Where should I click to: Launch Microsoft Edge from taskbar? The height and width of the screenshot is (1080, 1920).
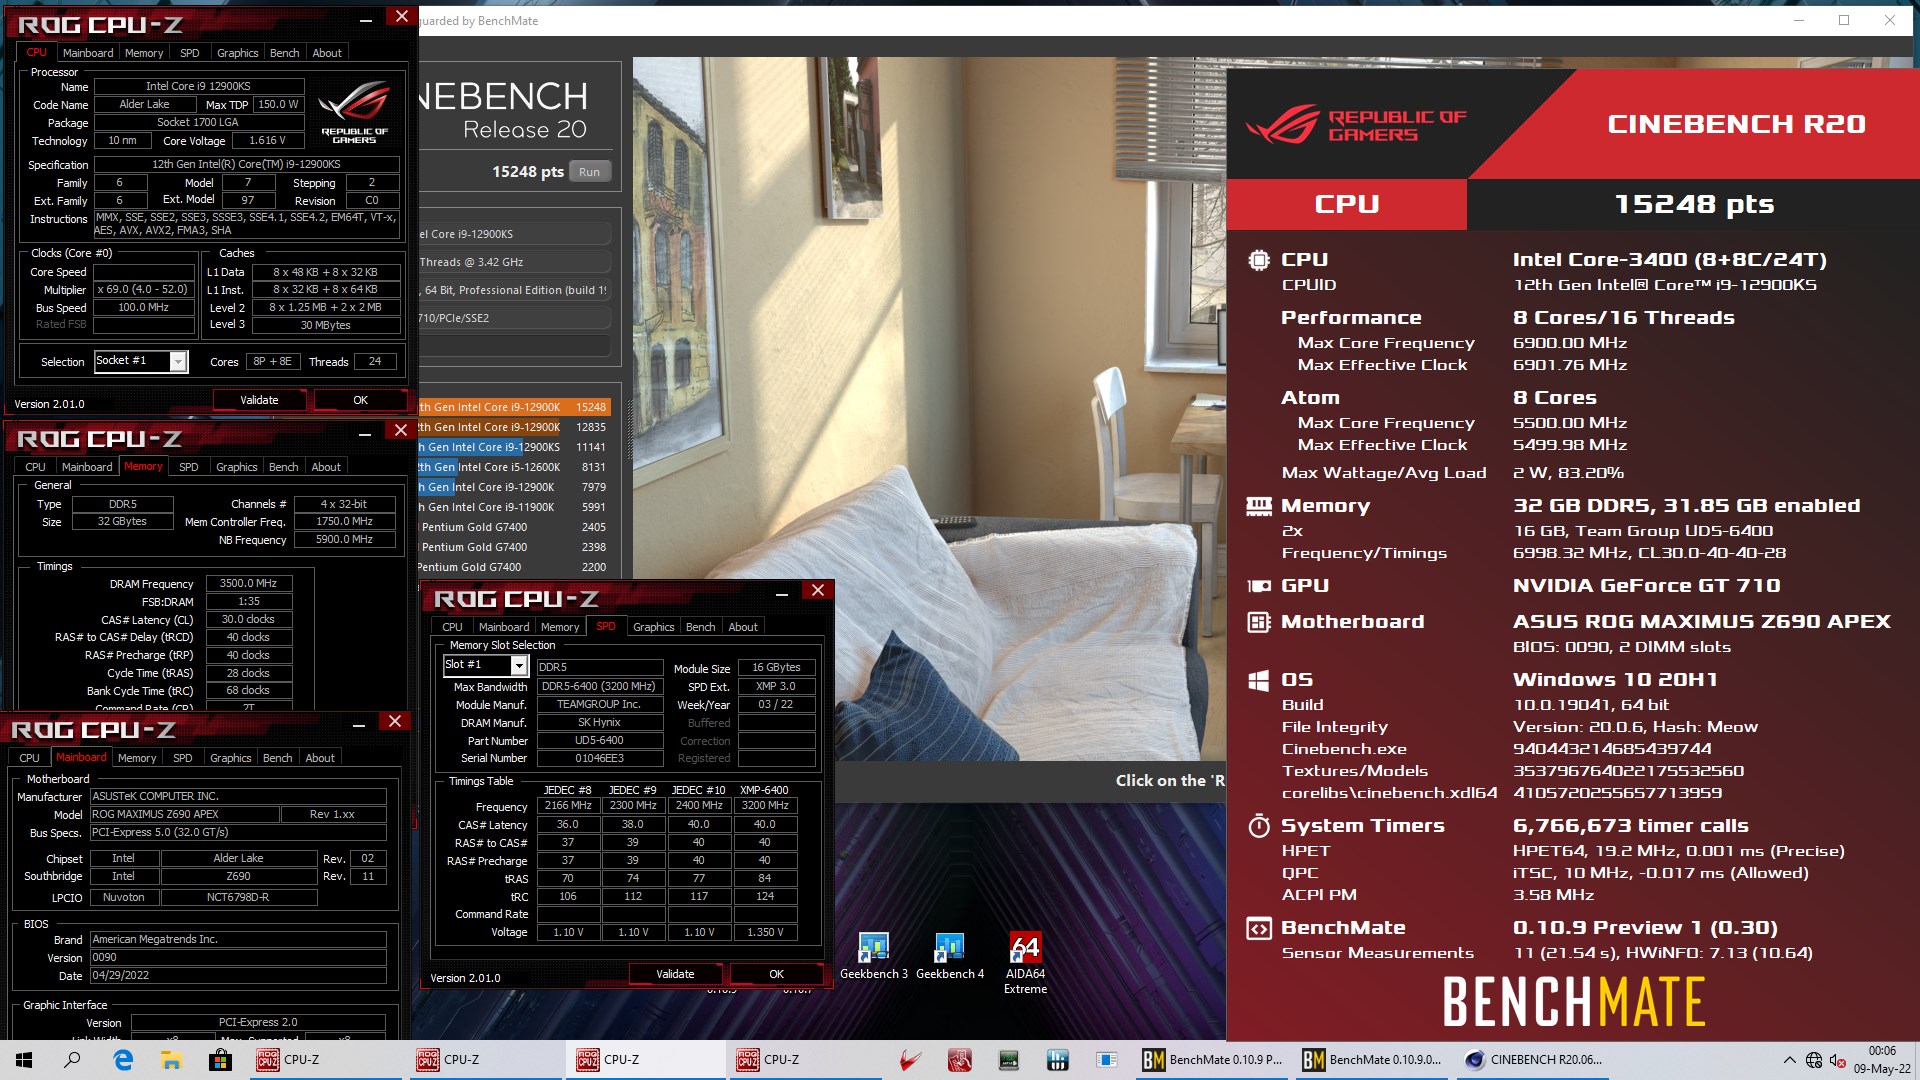click(x=123, y=1060)
